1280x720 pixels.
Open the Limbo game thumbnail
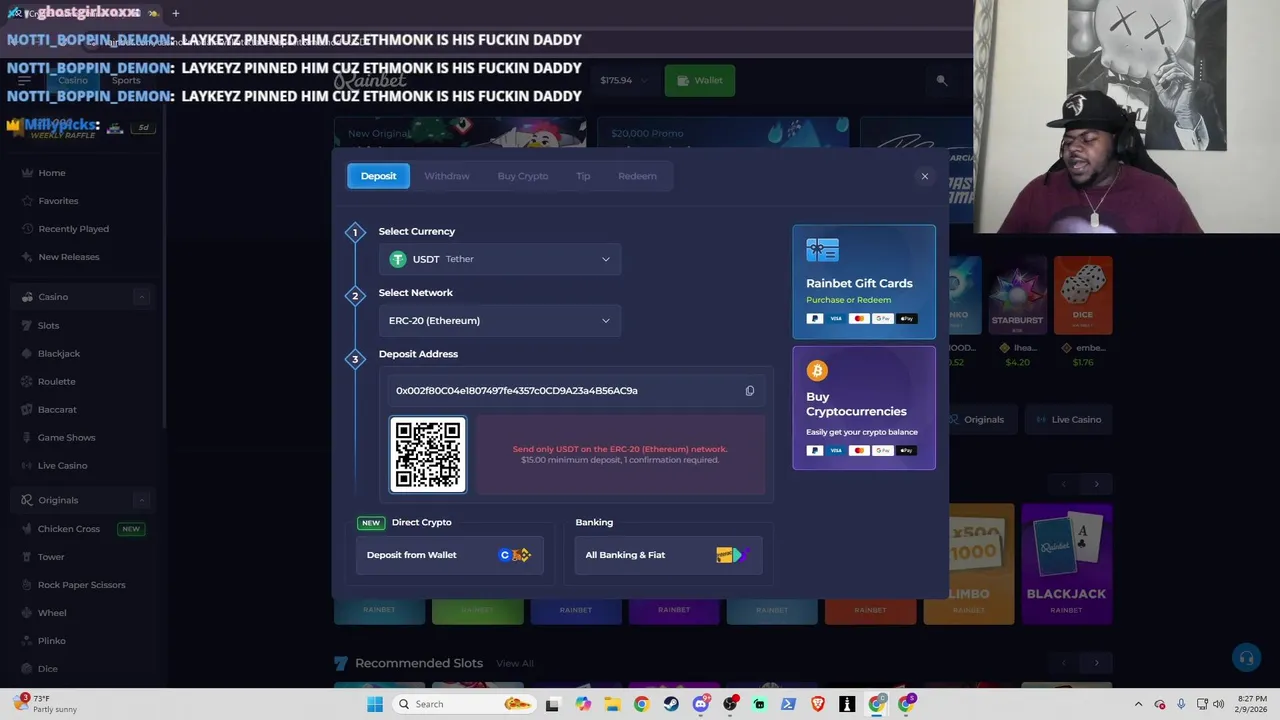(x=968, y=565)
